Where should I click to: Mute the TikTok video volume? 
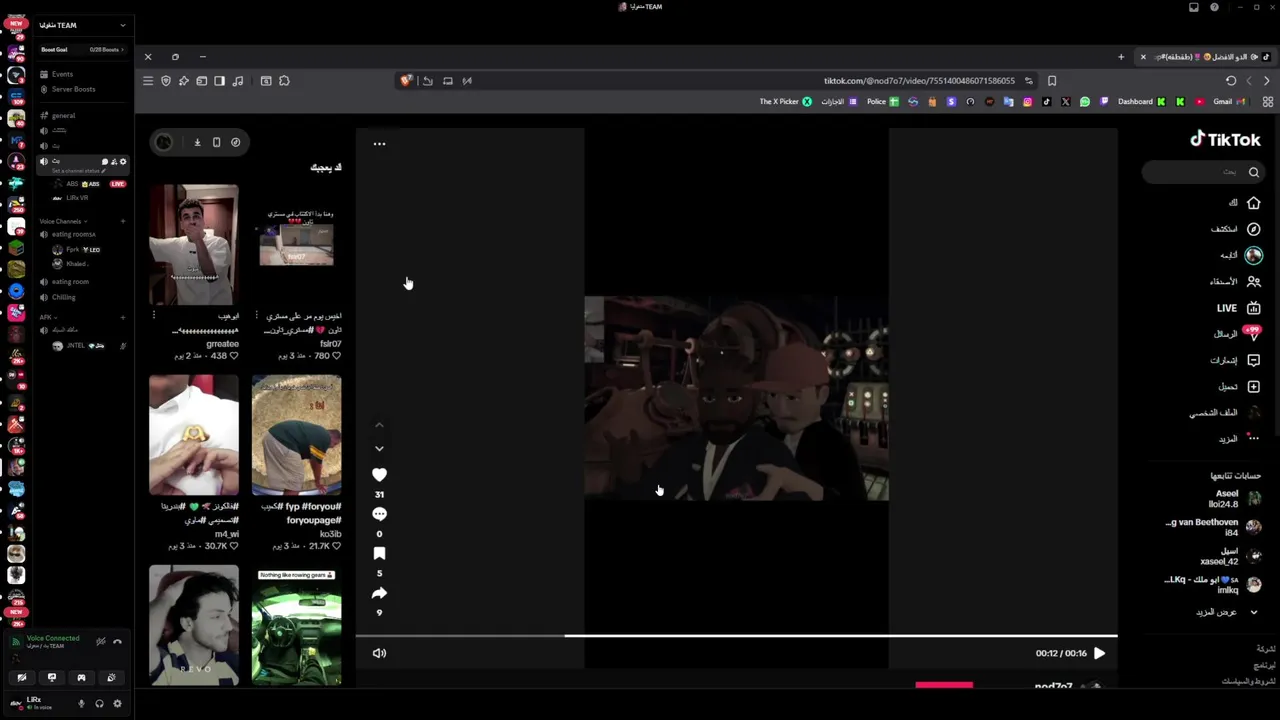click(x=379, y=653)
